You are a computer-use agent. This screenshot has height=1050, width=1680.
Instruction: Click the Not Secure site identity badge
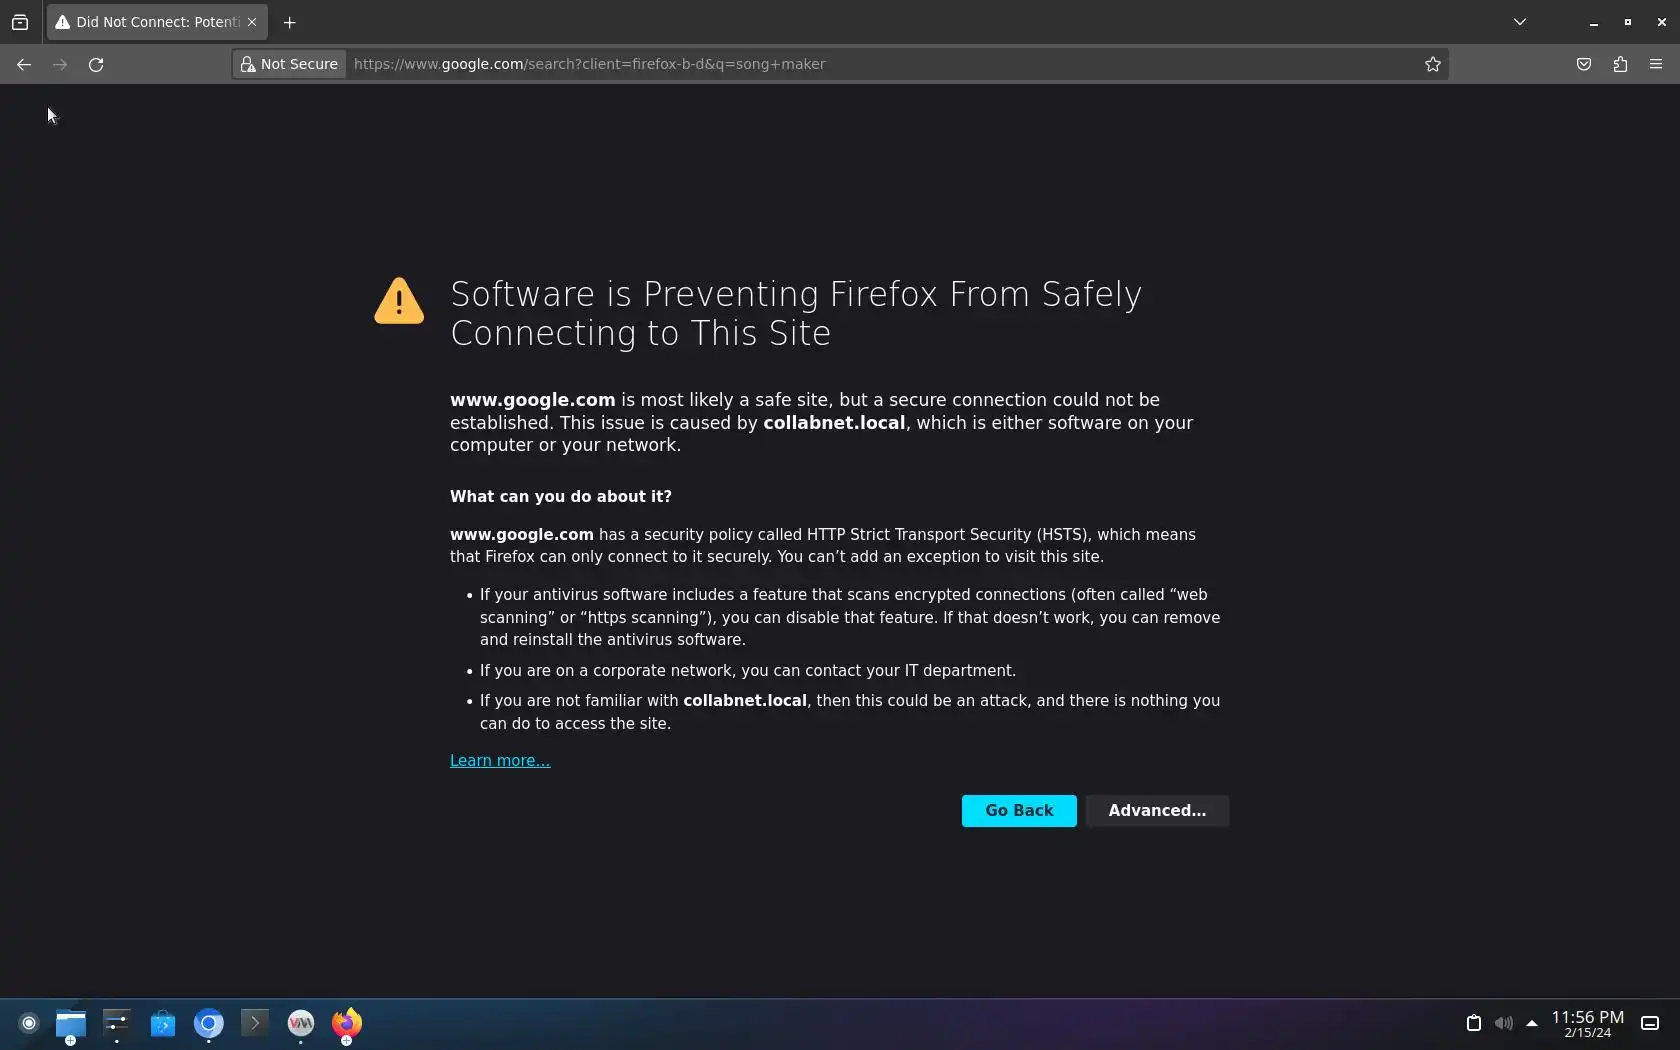tap(290, 64)
